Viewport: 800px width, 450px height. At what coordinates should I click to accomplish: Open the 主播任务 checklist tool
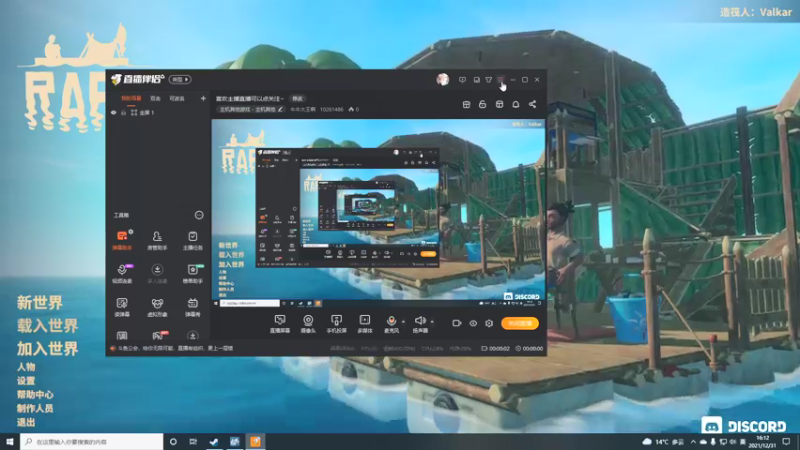(x=192, y=240)
